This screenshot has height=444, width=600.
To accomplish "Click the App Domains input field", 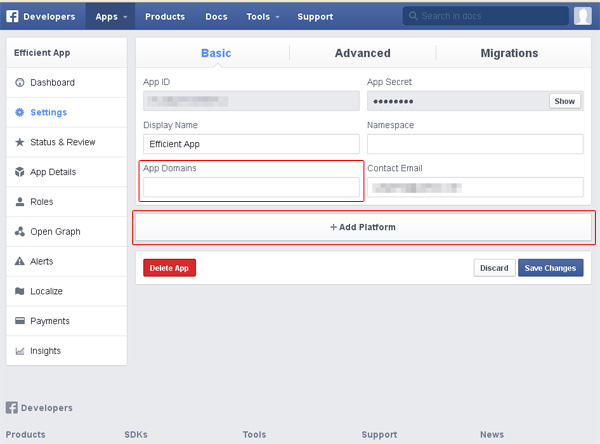I will click(x=251, y=187).
